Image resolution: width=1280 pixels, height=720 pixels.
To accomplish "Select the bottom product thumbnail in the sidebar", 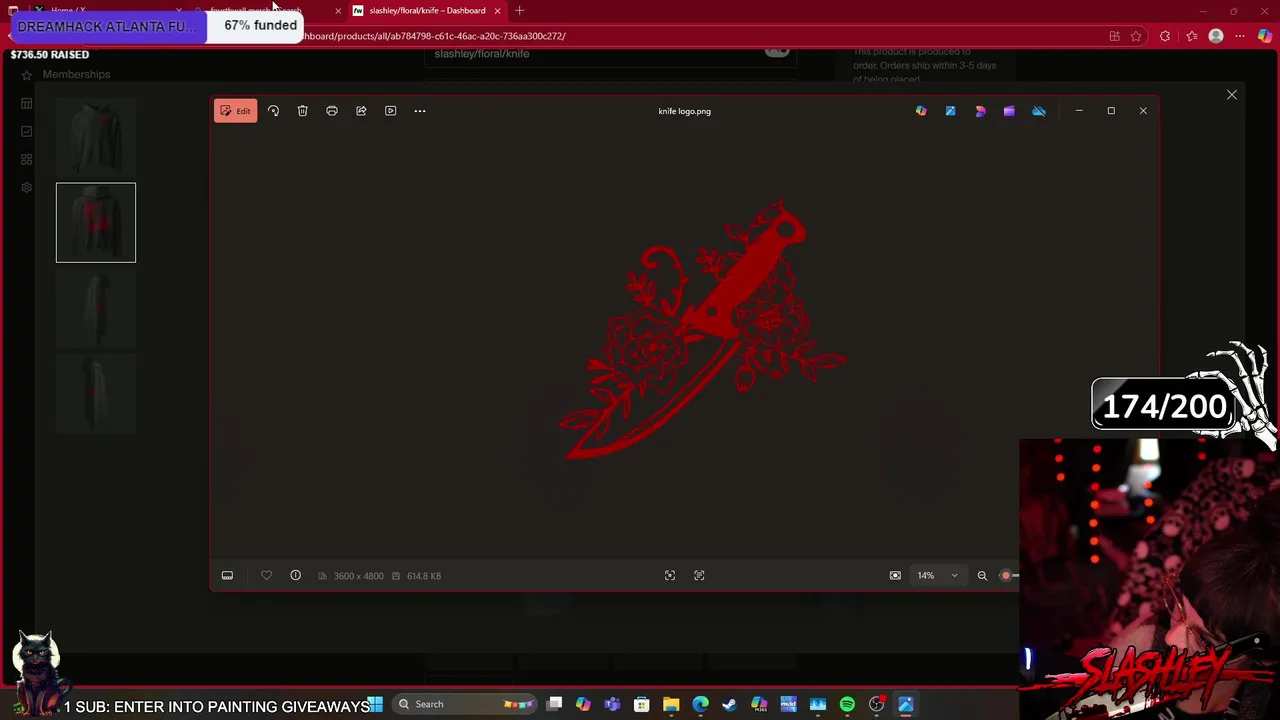I will click(96, 394).
